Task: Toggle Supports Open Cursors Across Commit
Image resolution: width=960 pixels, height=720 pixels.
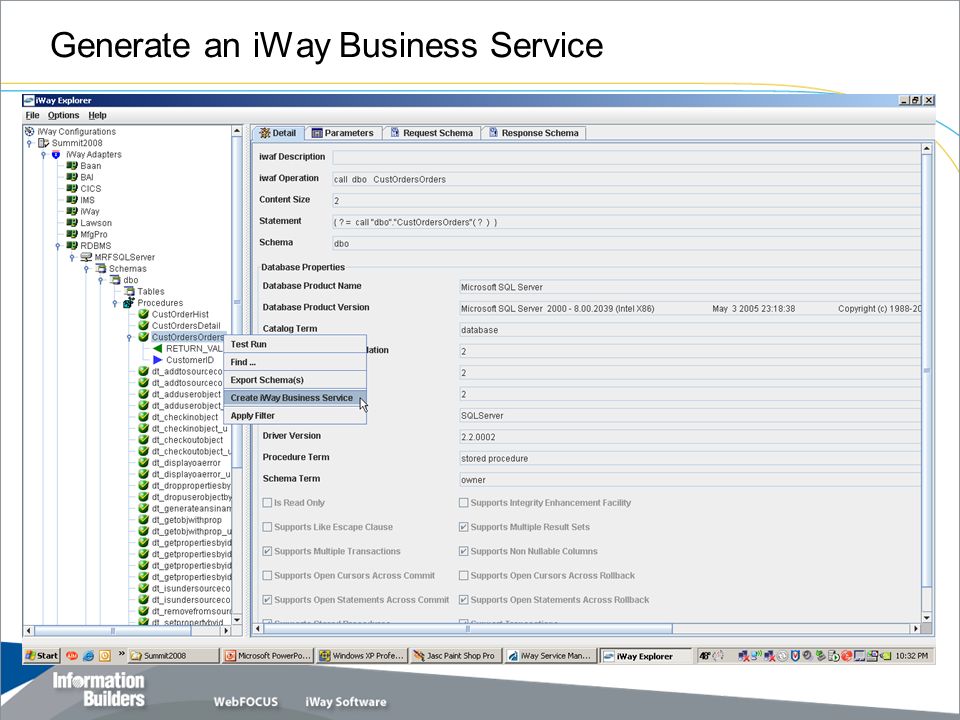Action: coord(267,576)
